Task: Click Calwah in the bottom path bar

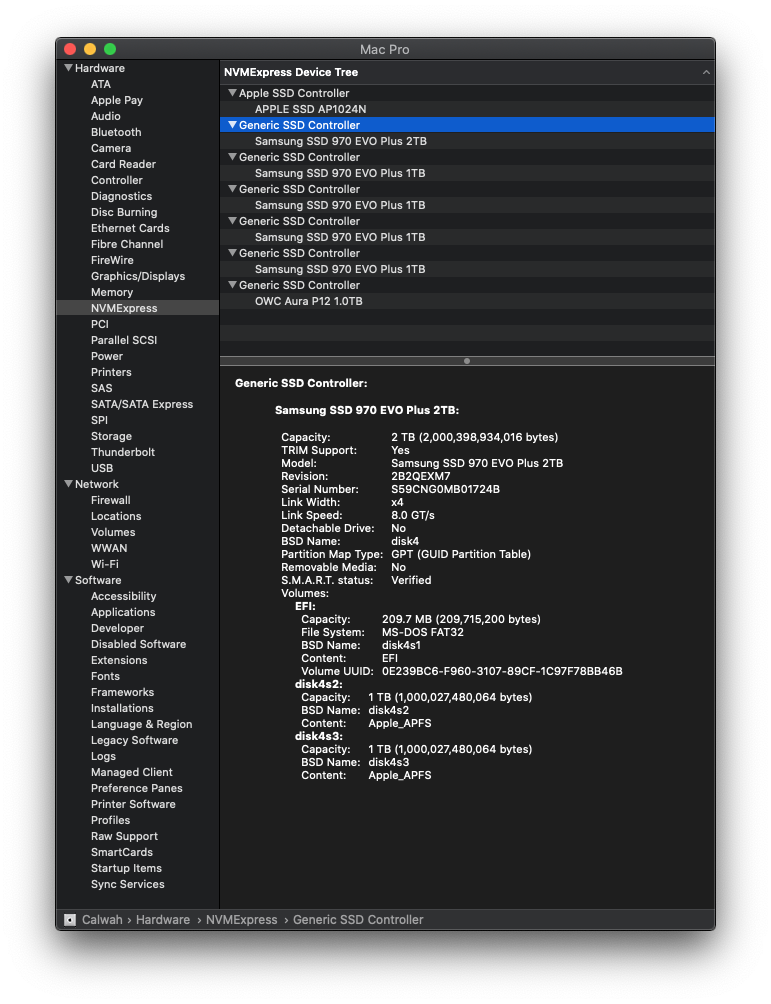Action: click(x=102, y=919)
